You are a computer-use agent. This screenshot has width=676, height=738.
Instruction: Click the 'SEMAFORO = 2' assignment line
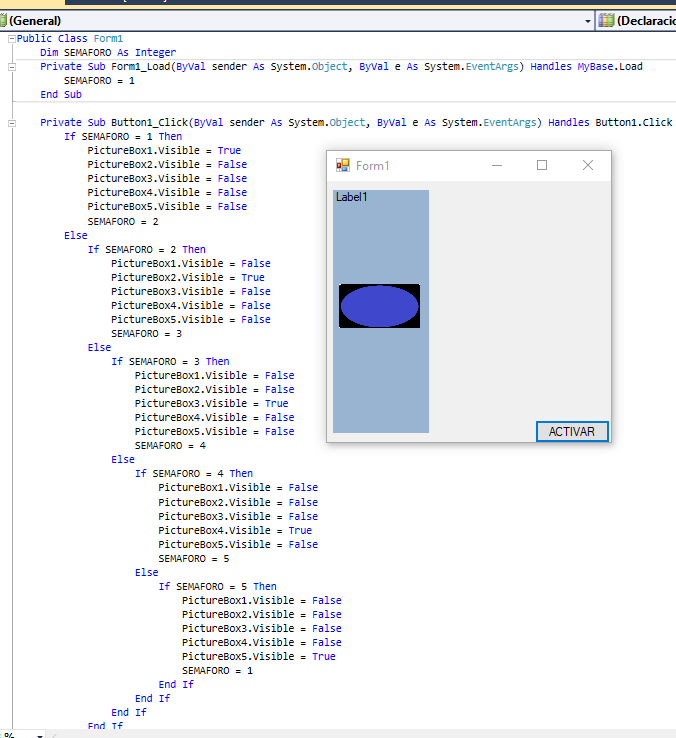pyautogui.click(x=123, y=222)
